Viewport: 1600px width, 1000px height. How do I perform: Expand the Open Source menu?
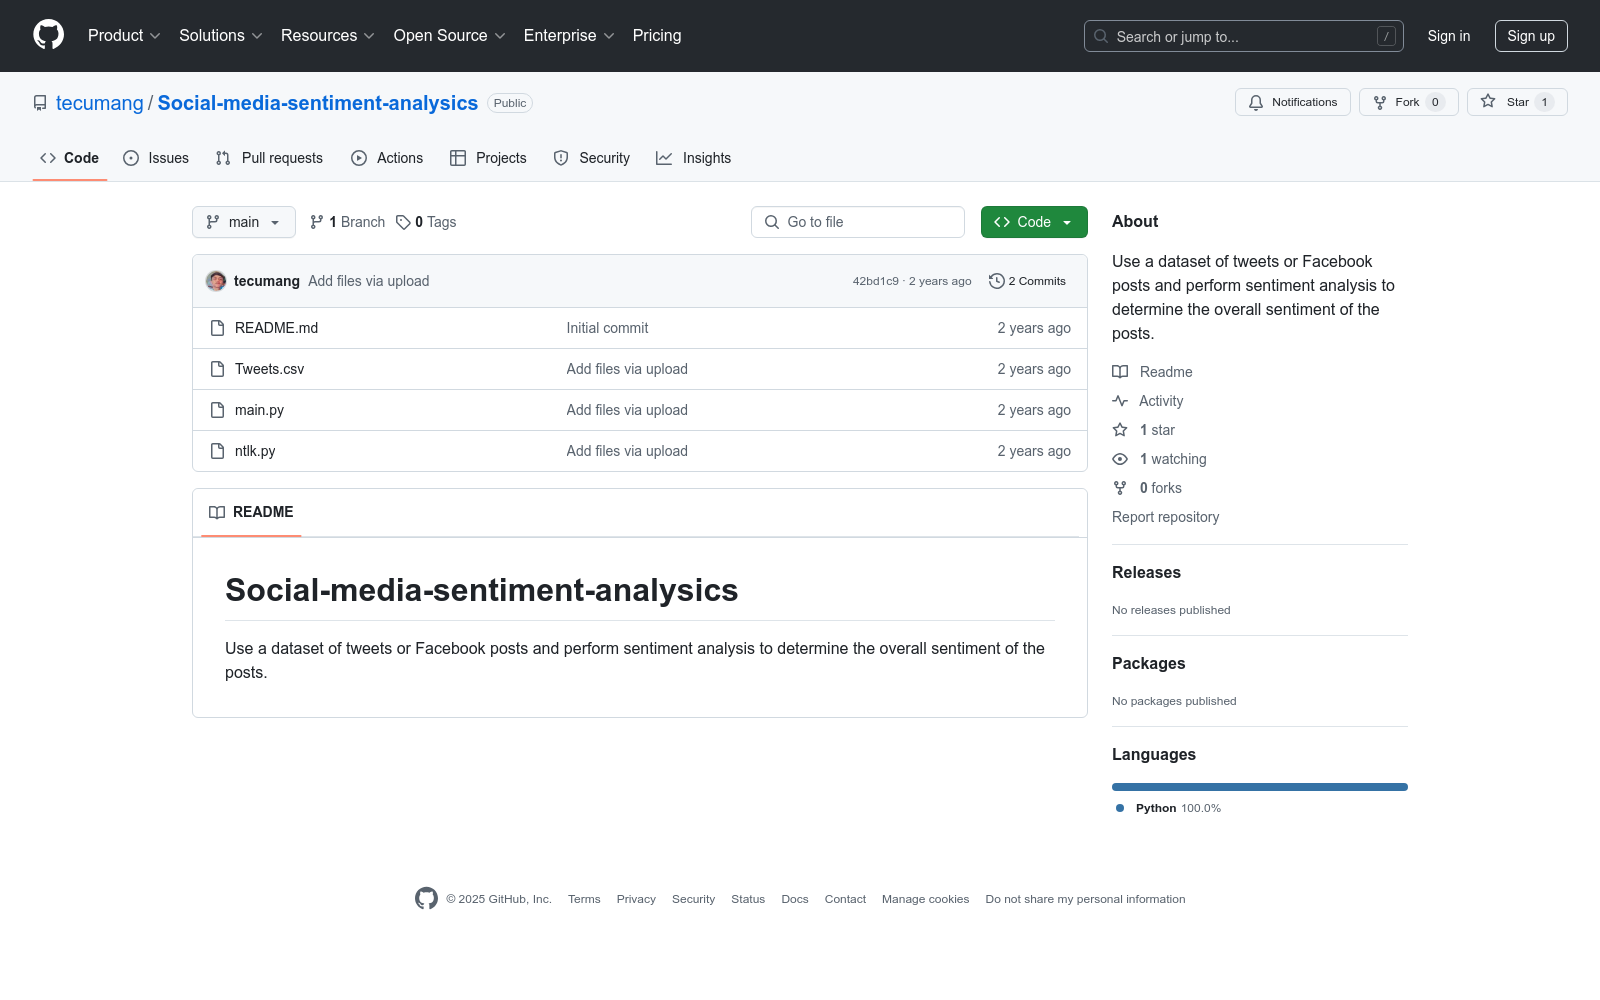tap(450, 36)
